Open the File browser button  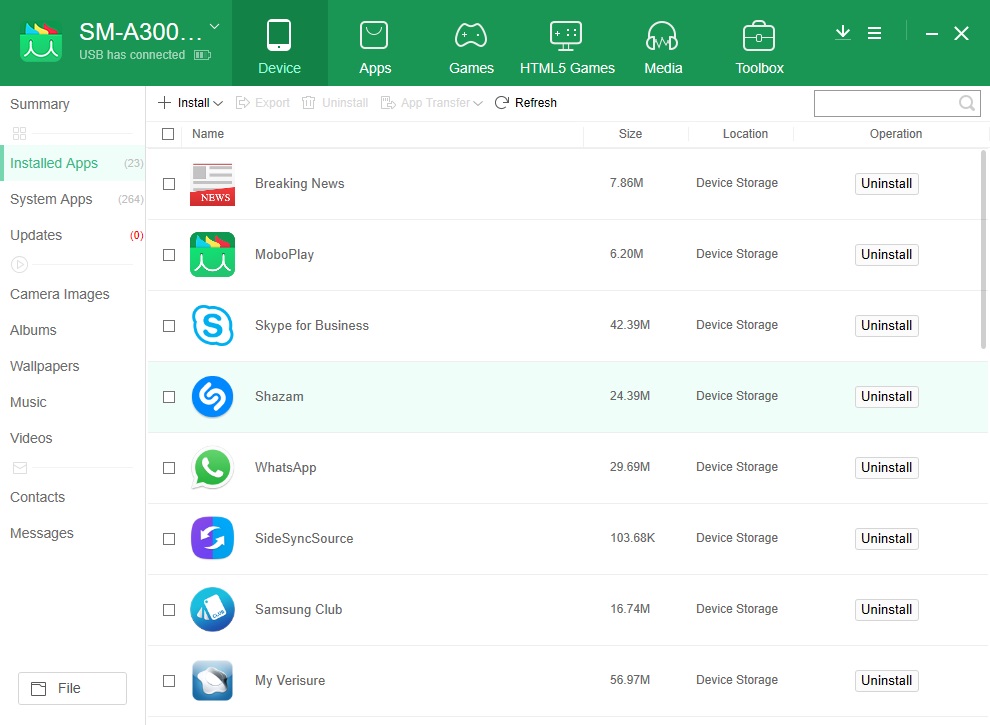pyautogui.click(x=72, y=688)
